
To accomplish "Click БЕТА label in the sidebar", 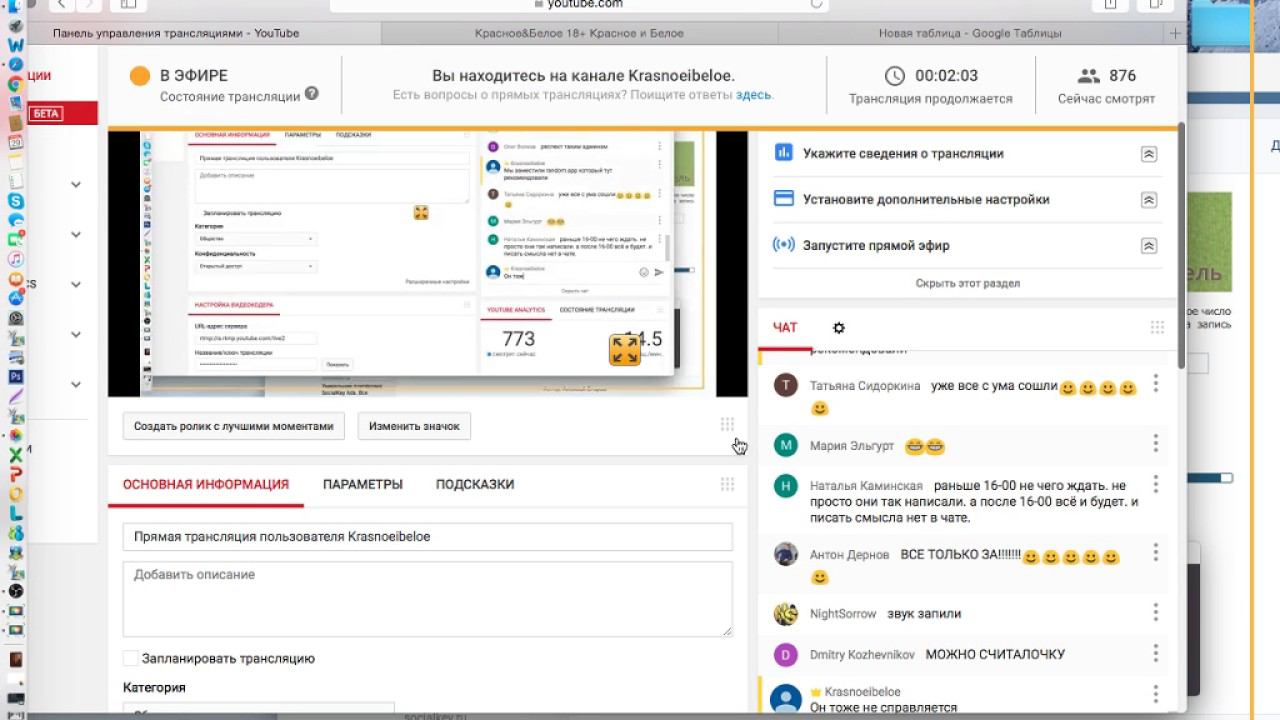I will 46,113.
